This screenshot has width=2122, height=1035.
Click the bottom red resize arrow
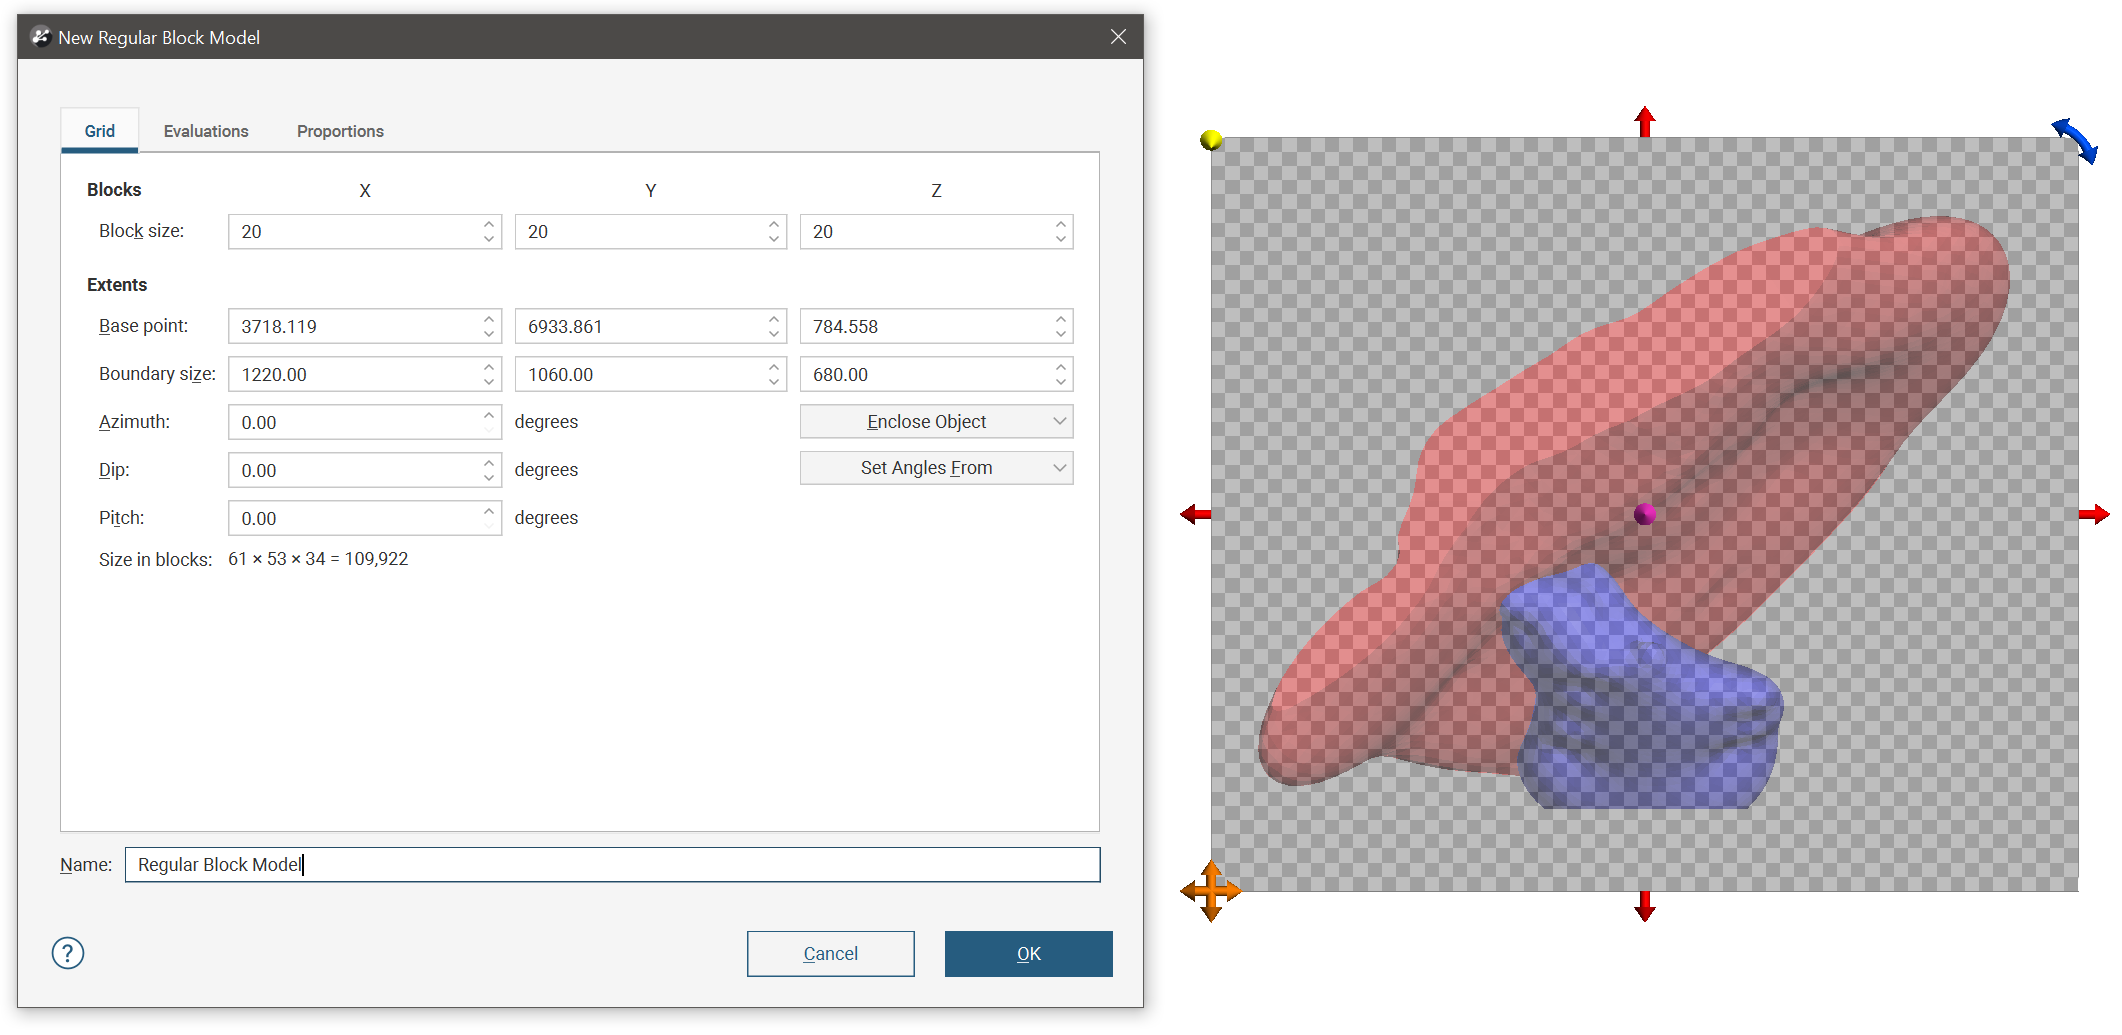(1645, 906)
